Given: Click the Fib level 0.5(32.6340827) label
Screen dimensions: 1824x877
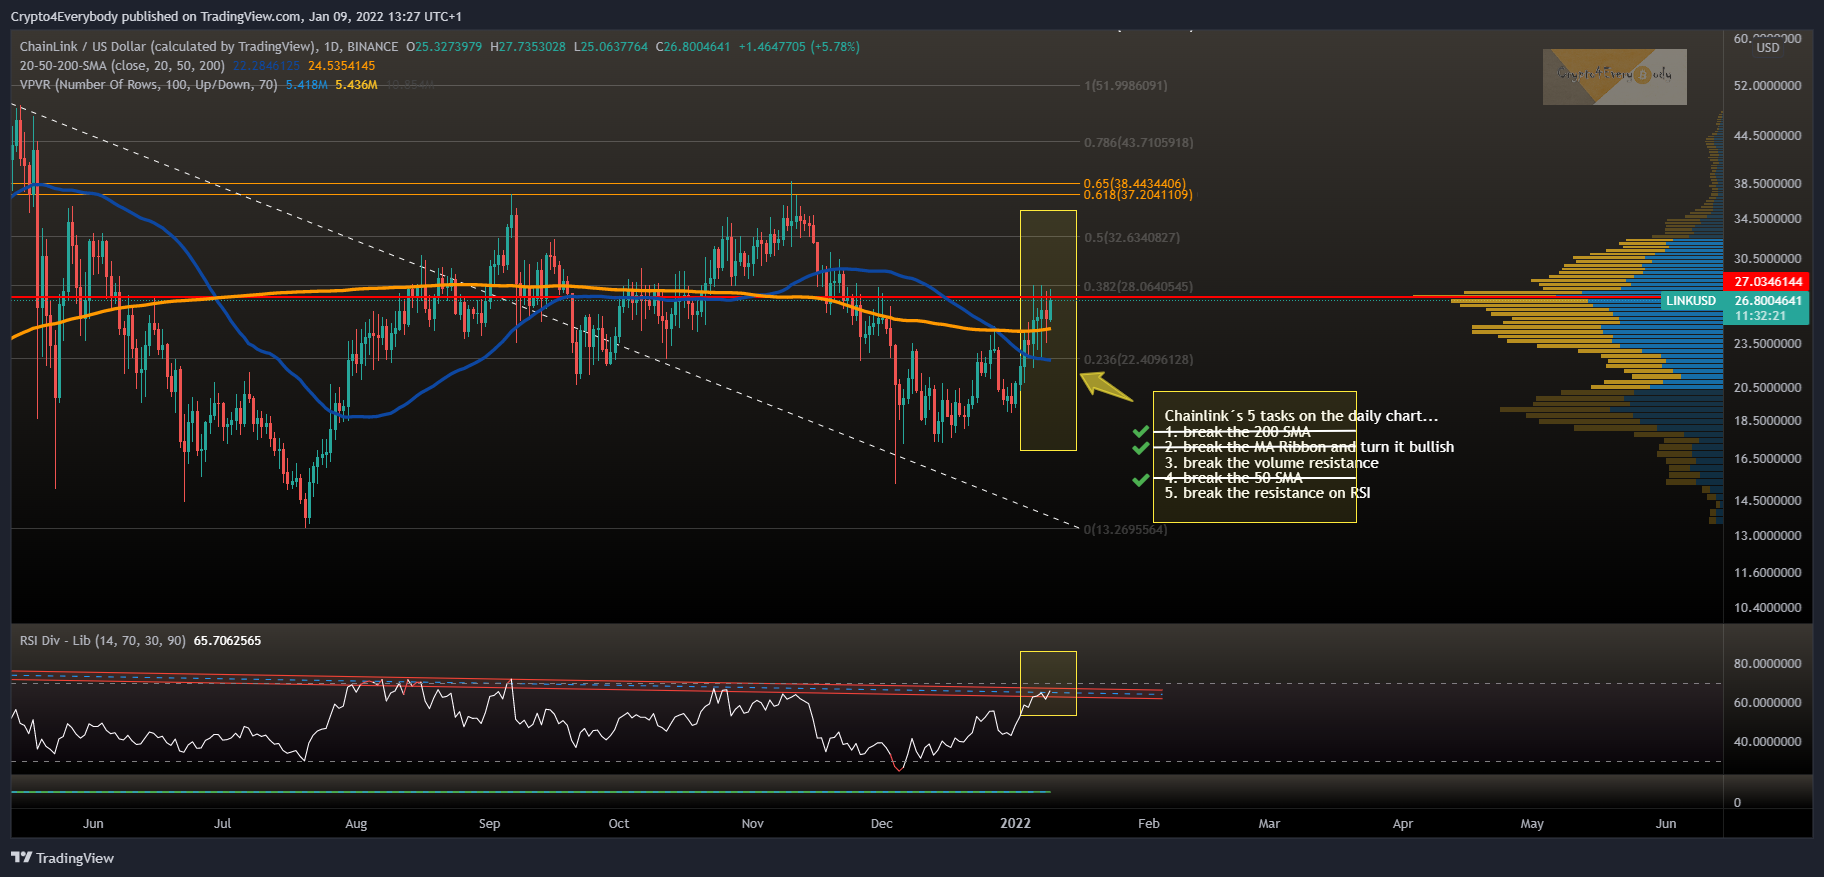Looking at the screenshot, I should 1131,238.
